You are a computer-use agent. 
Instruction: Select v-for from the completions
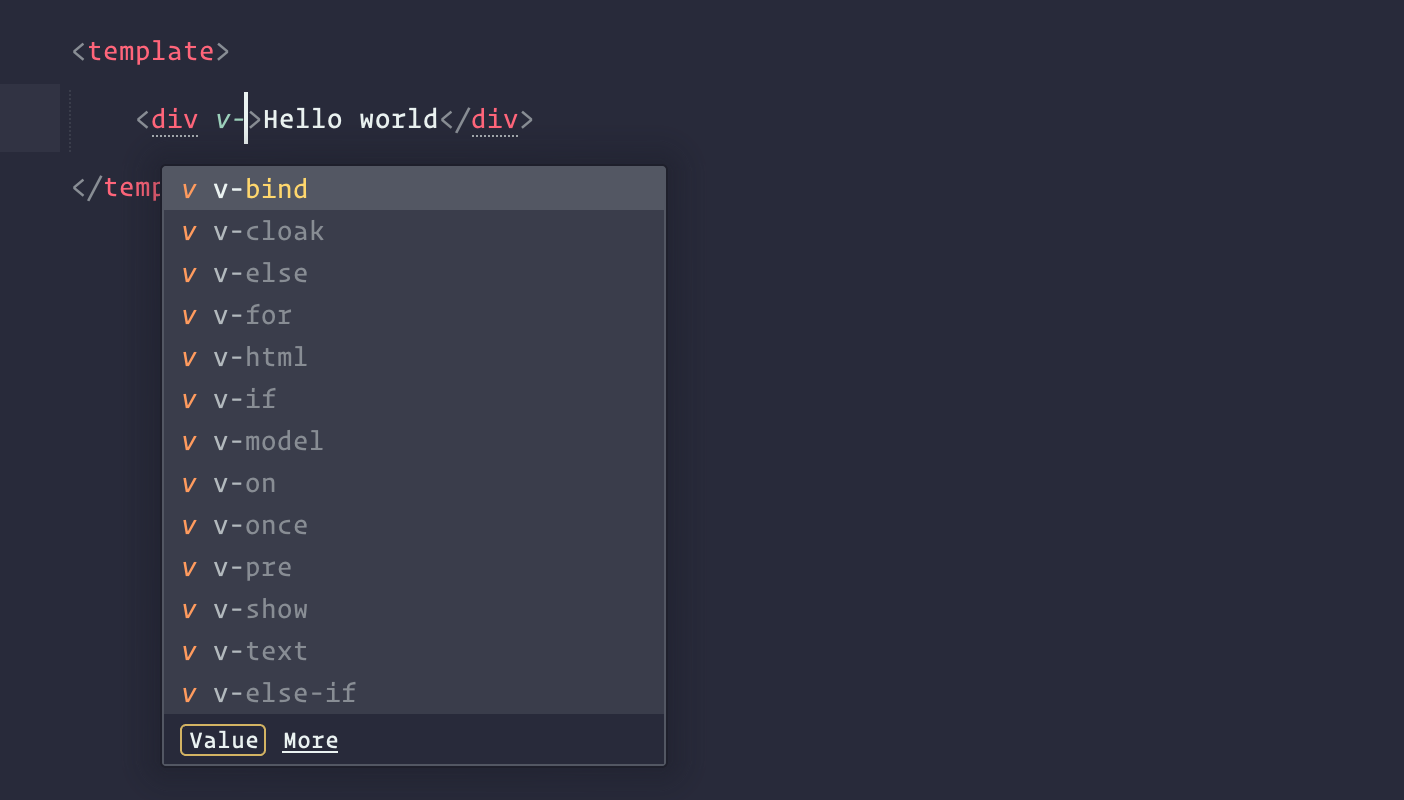pyautogui.click(x=414, y=315)
